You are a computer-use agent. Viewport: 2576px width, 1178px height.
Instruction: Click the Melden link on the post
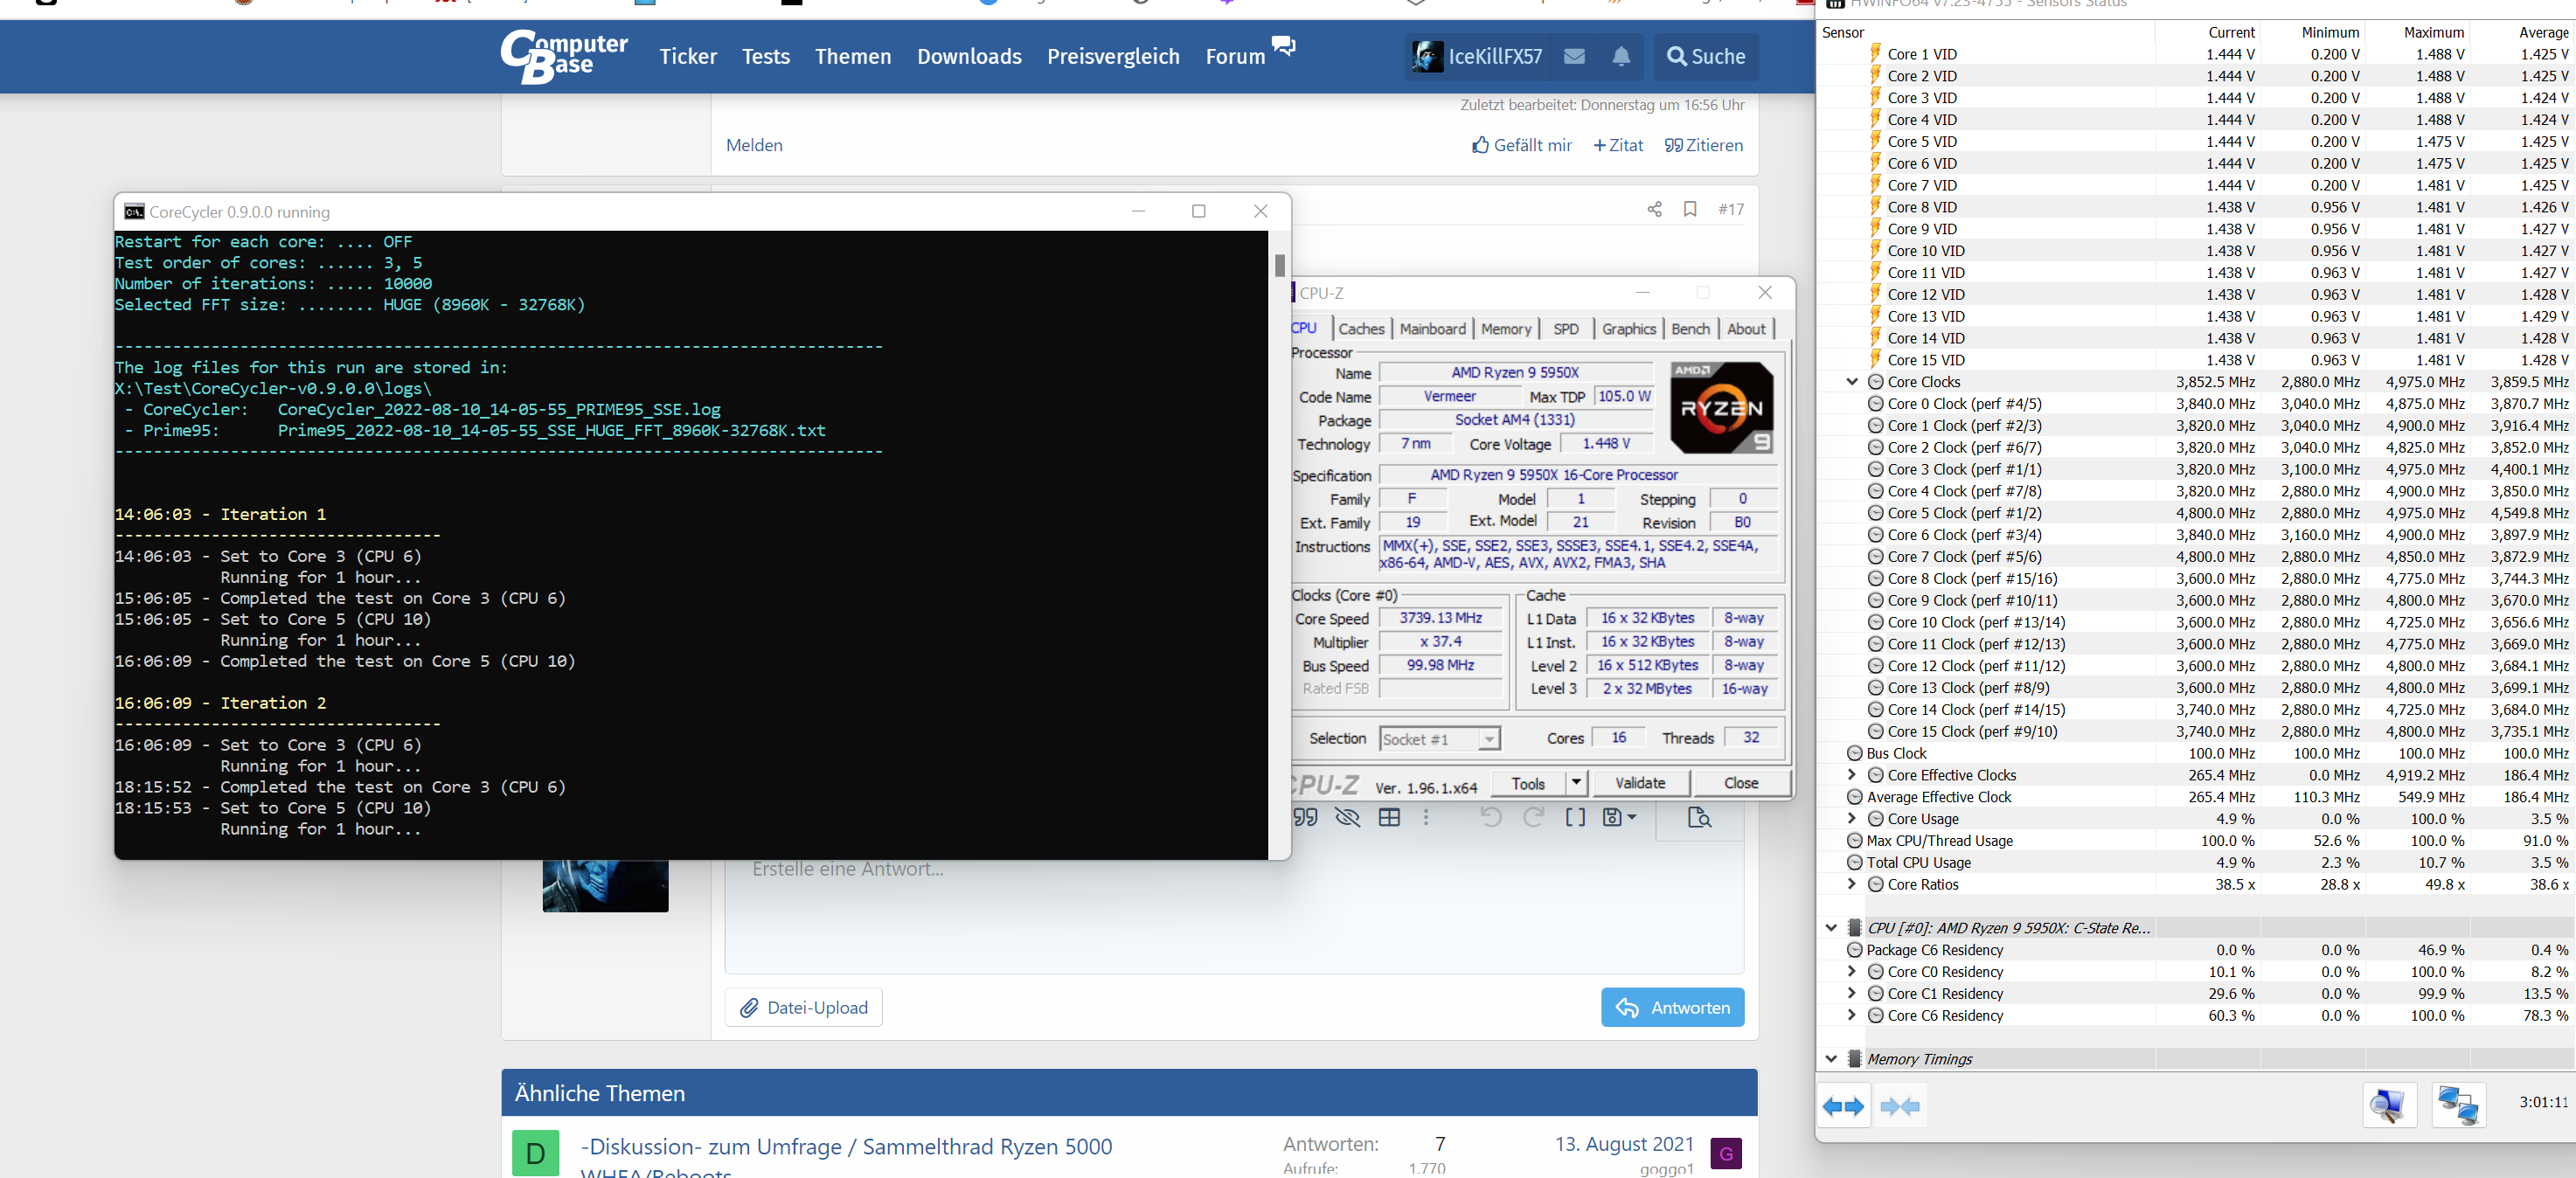754,145
